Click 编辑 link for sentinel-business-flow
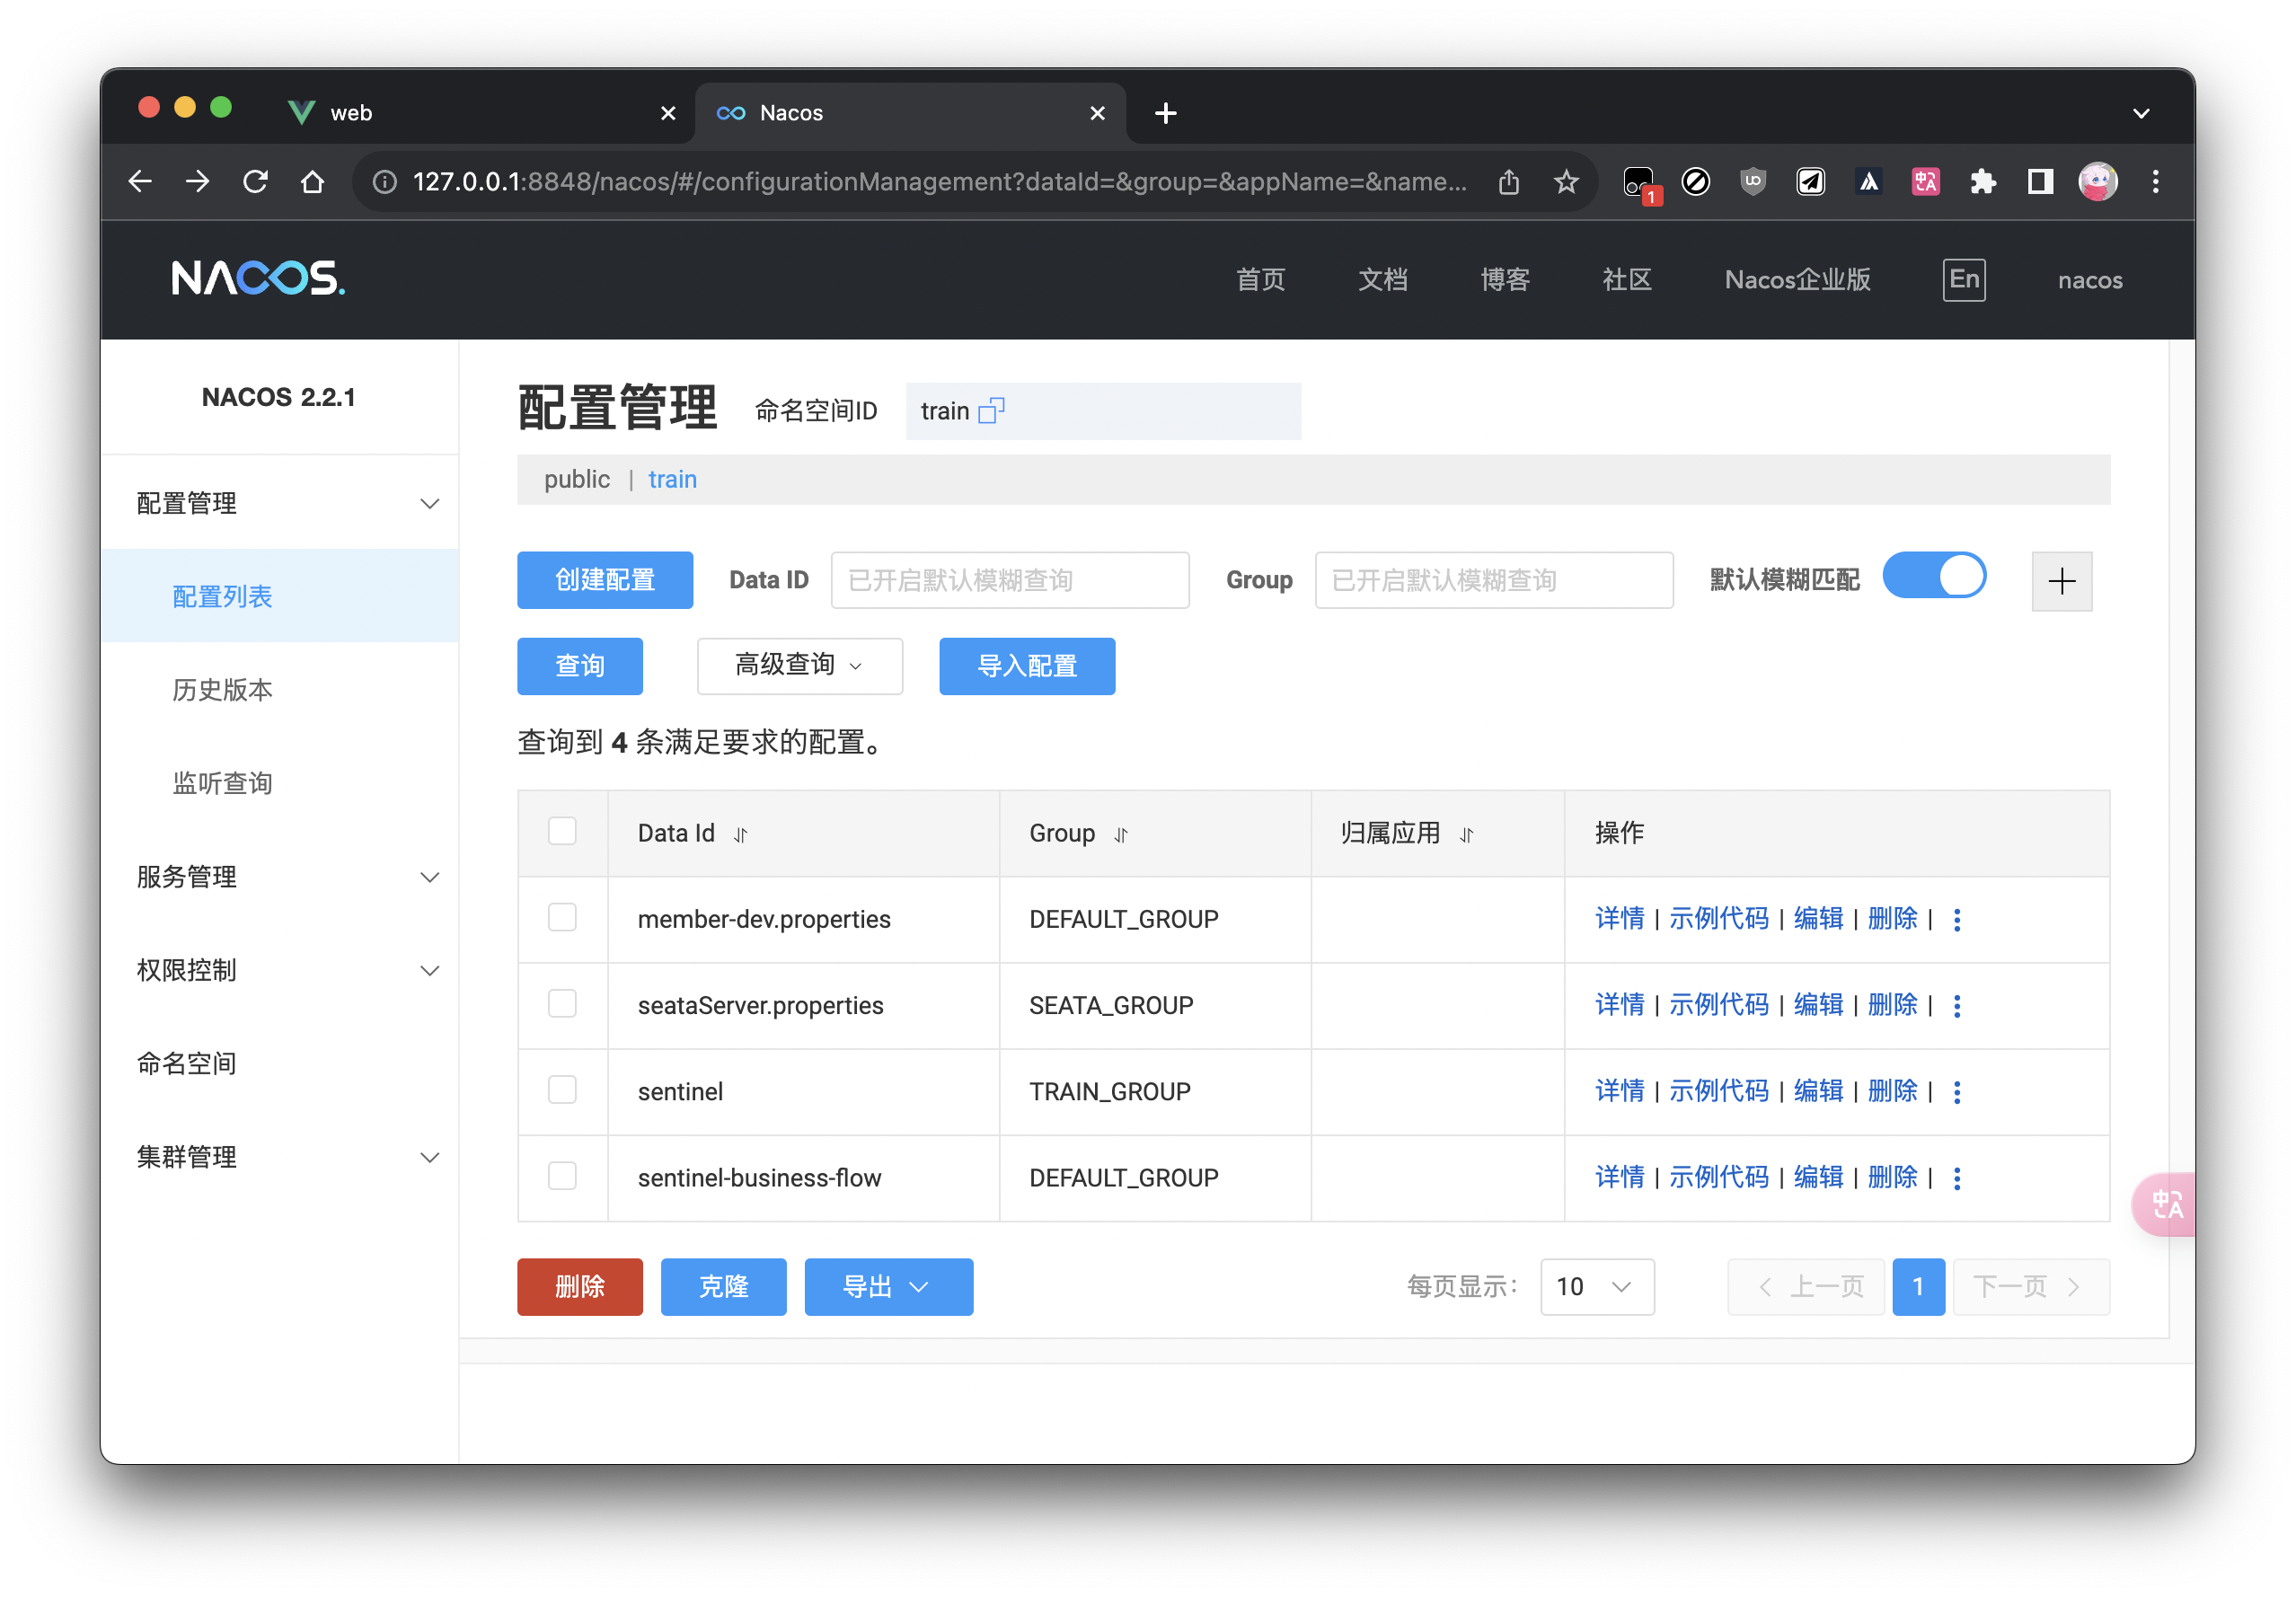Viewport: 2296px width, 1597px height. point(1817,1177)
